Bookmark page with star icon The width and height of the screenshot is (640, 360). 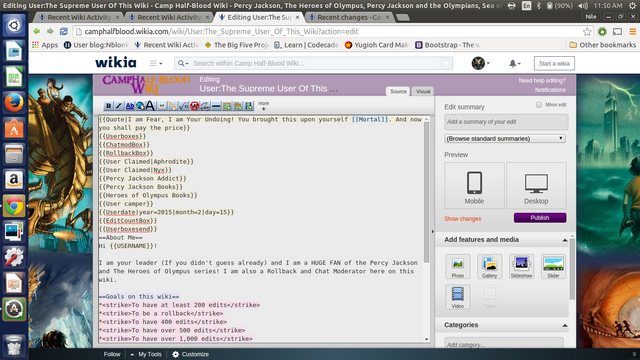point(587,31)
